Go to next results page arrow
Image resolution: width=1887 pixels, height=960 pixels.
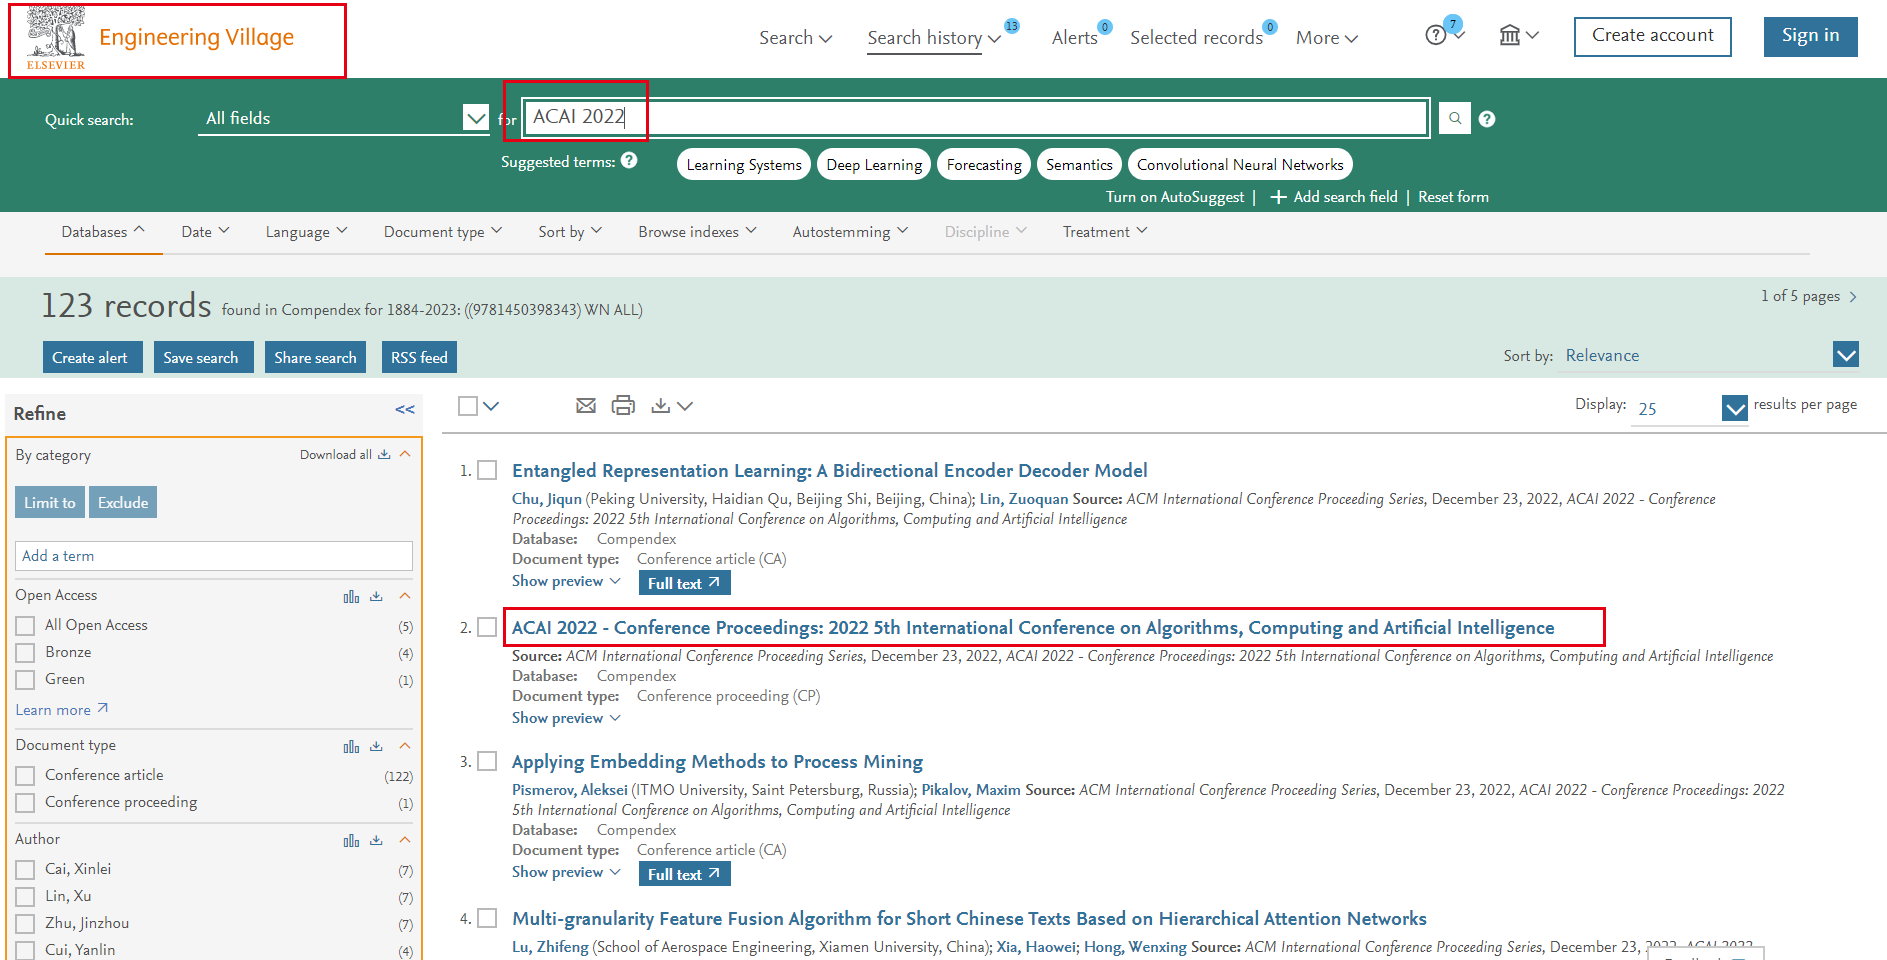(x=1853, y=297)
